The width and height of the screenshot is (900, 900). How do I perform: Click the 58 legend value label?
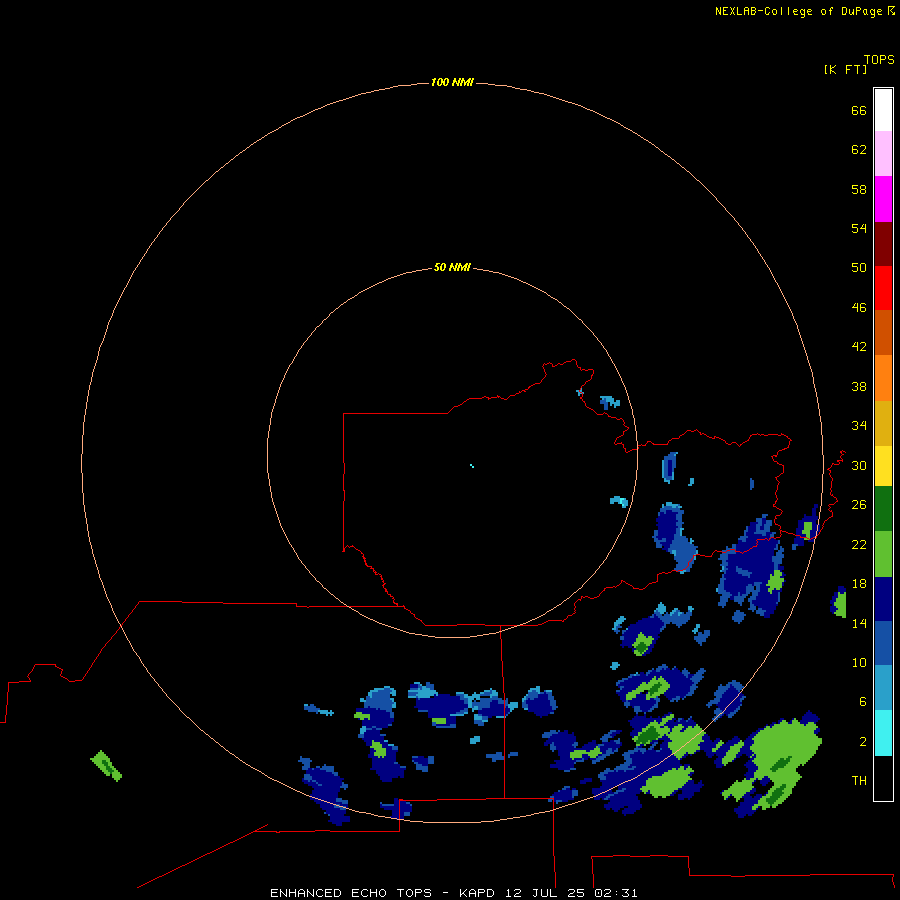point(859,189)
